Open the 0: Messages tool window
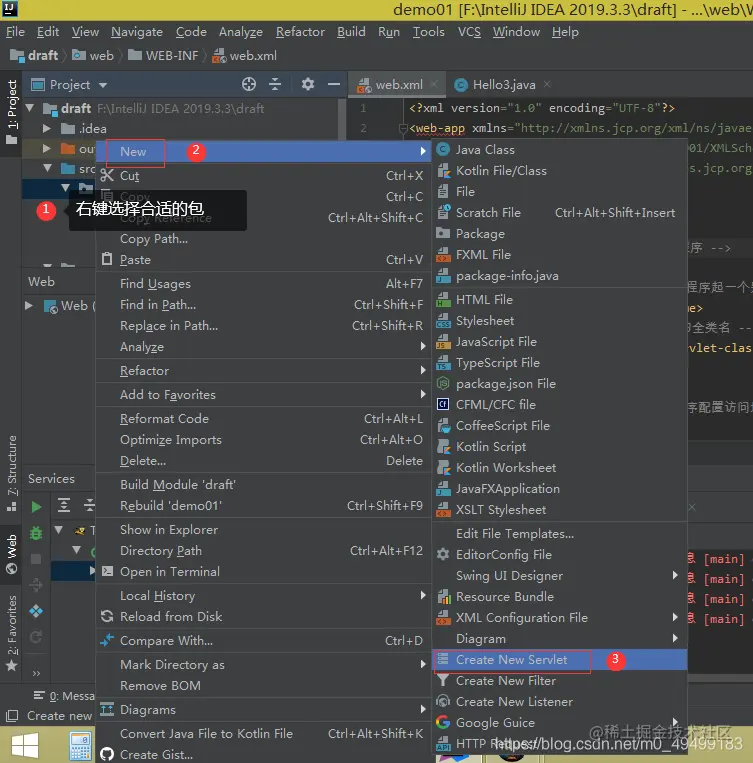 tap(64, 696)
